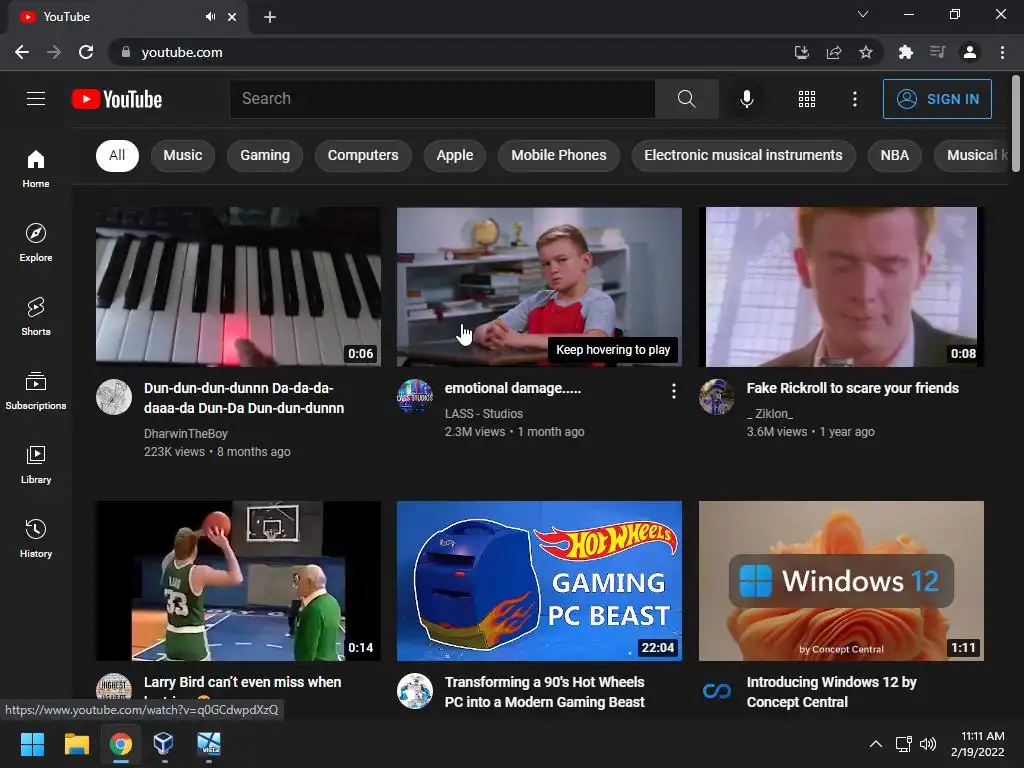The height and width of the screenshot is (768, 1024).
Task: Click in the YouTube Search field
Action: click(x=442, y=99)
